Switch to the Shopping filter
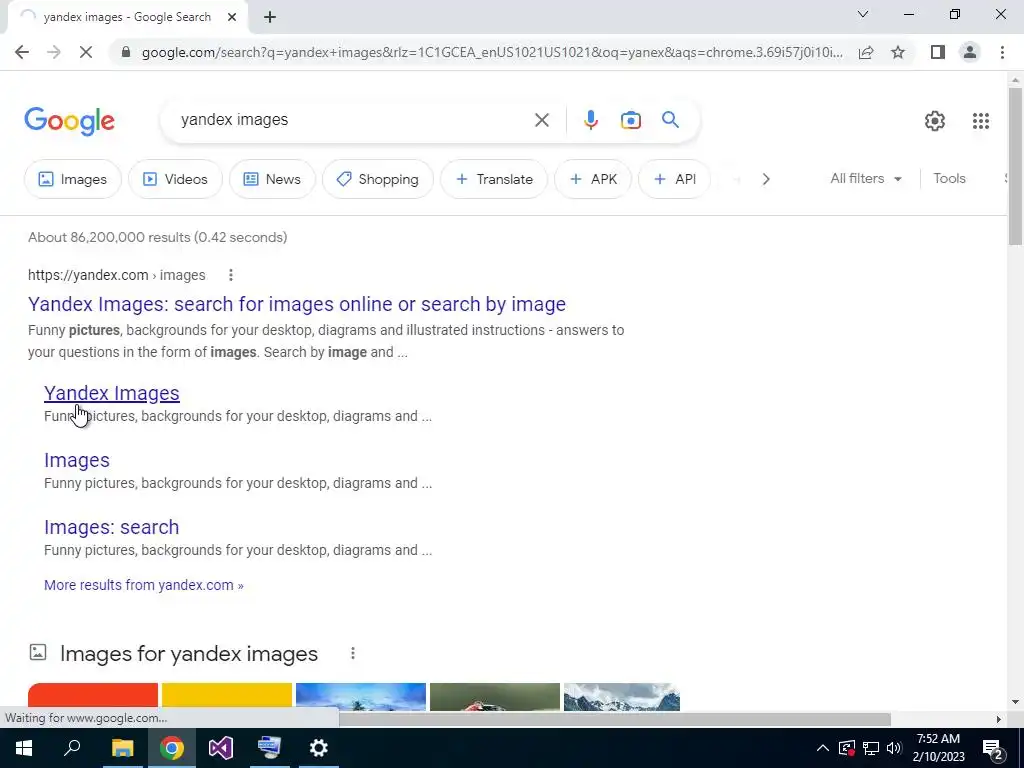 click(377, 179)
